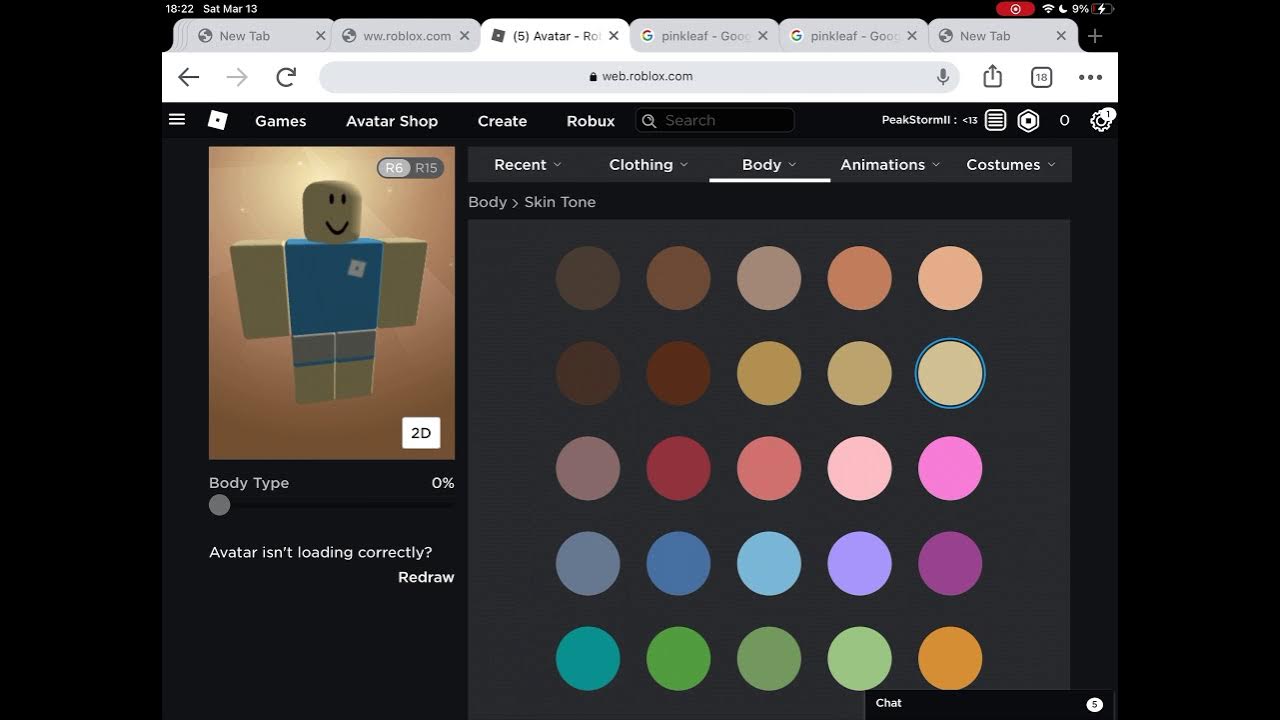Open the settings gear icon
The image size is (1280, 720).
1100,121
